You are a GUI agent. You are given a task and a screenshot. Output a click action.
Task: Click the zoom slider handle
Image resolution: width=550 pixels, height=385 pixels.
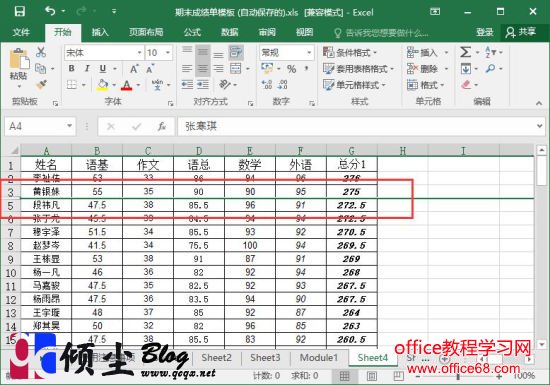click(x=458, y=376)
